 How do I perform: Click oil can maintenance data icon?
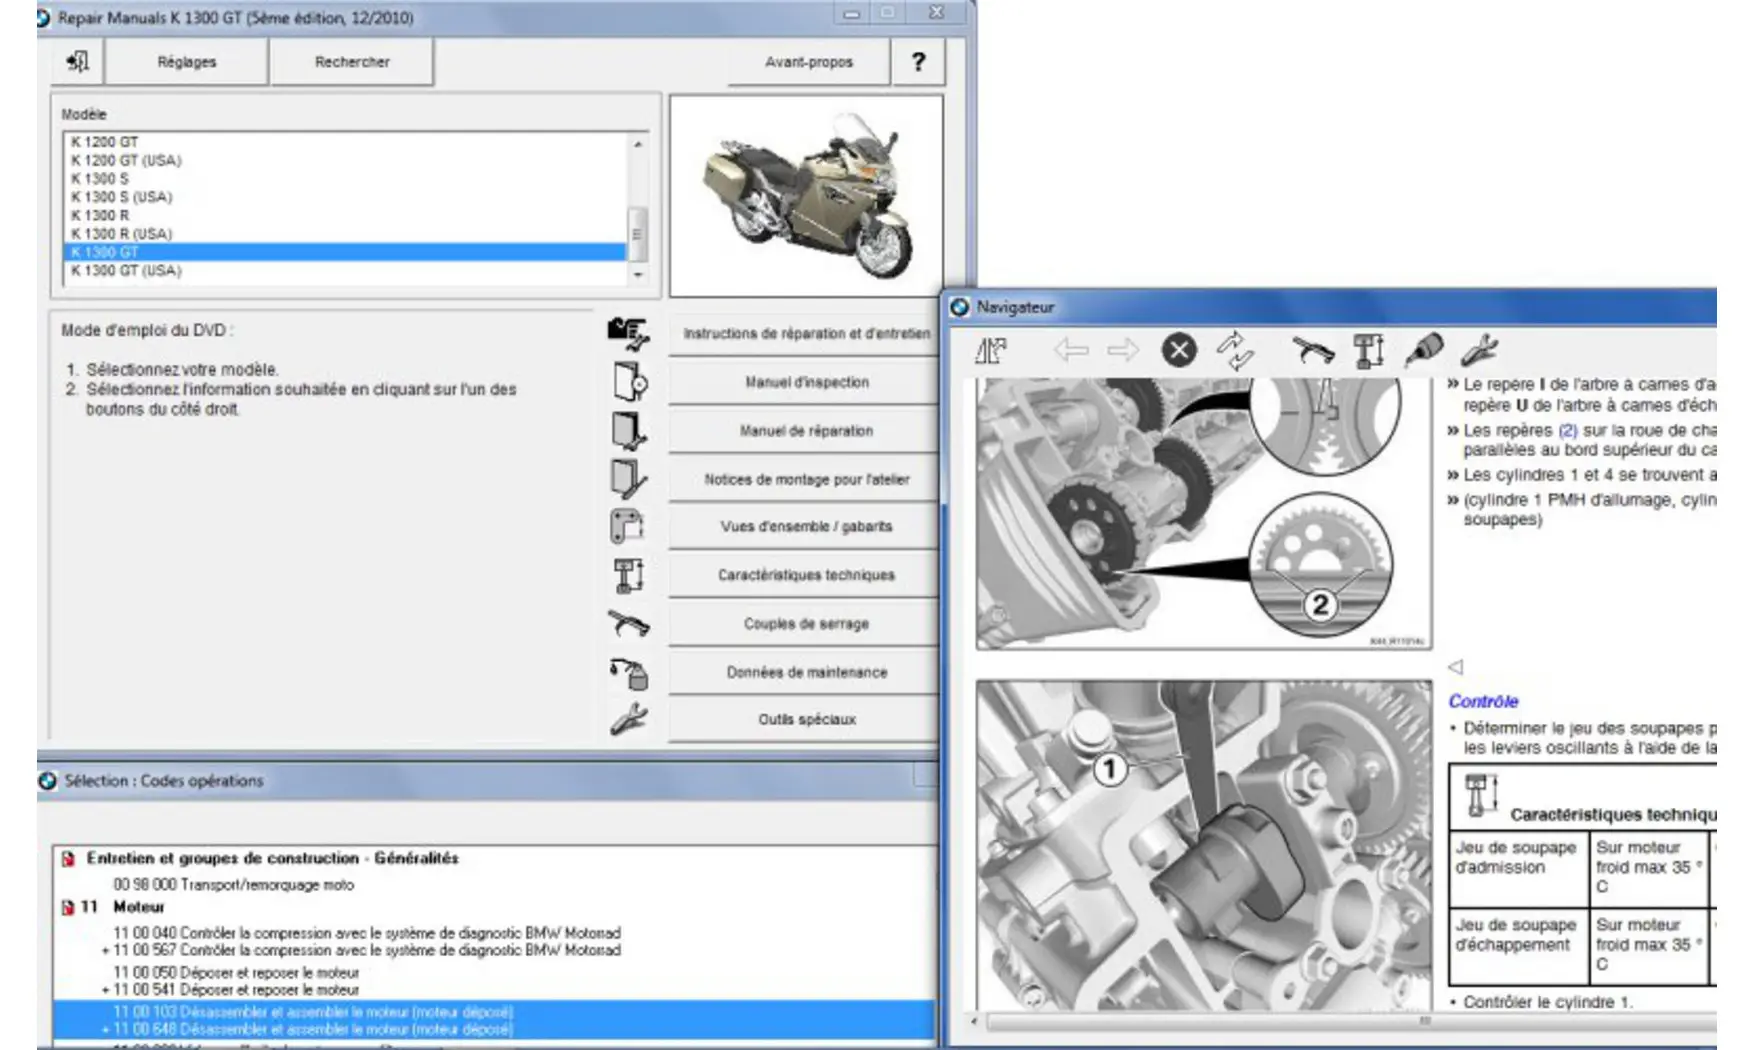tap(630, 673)
